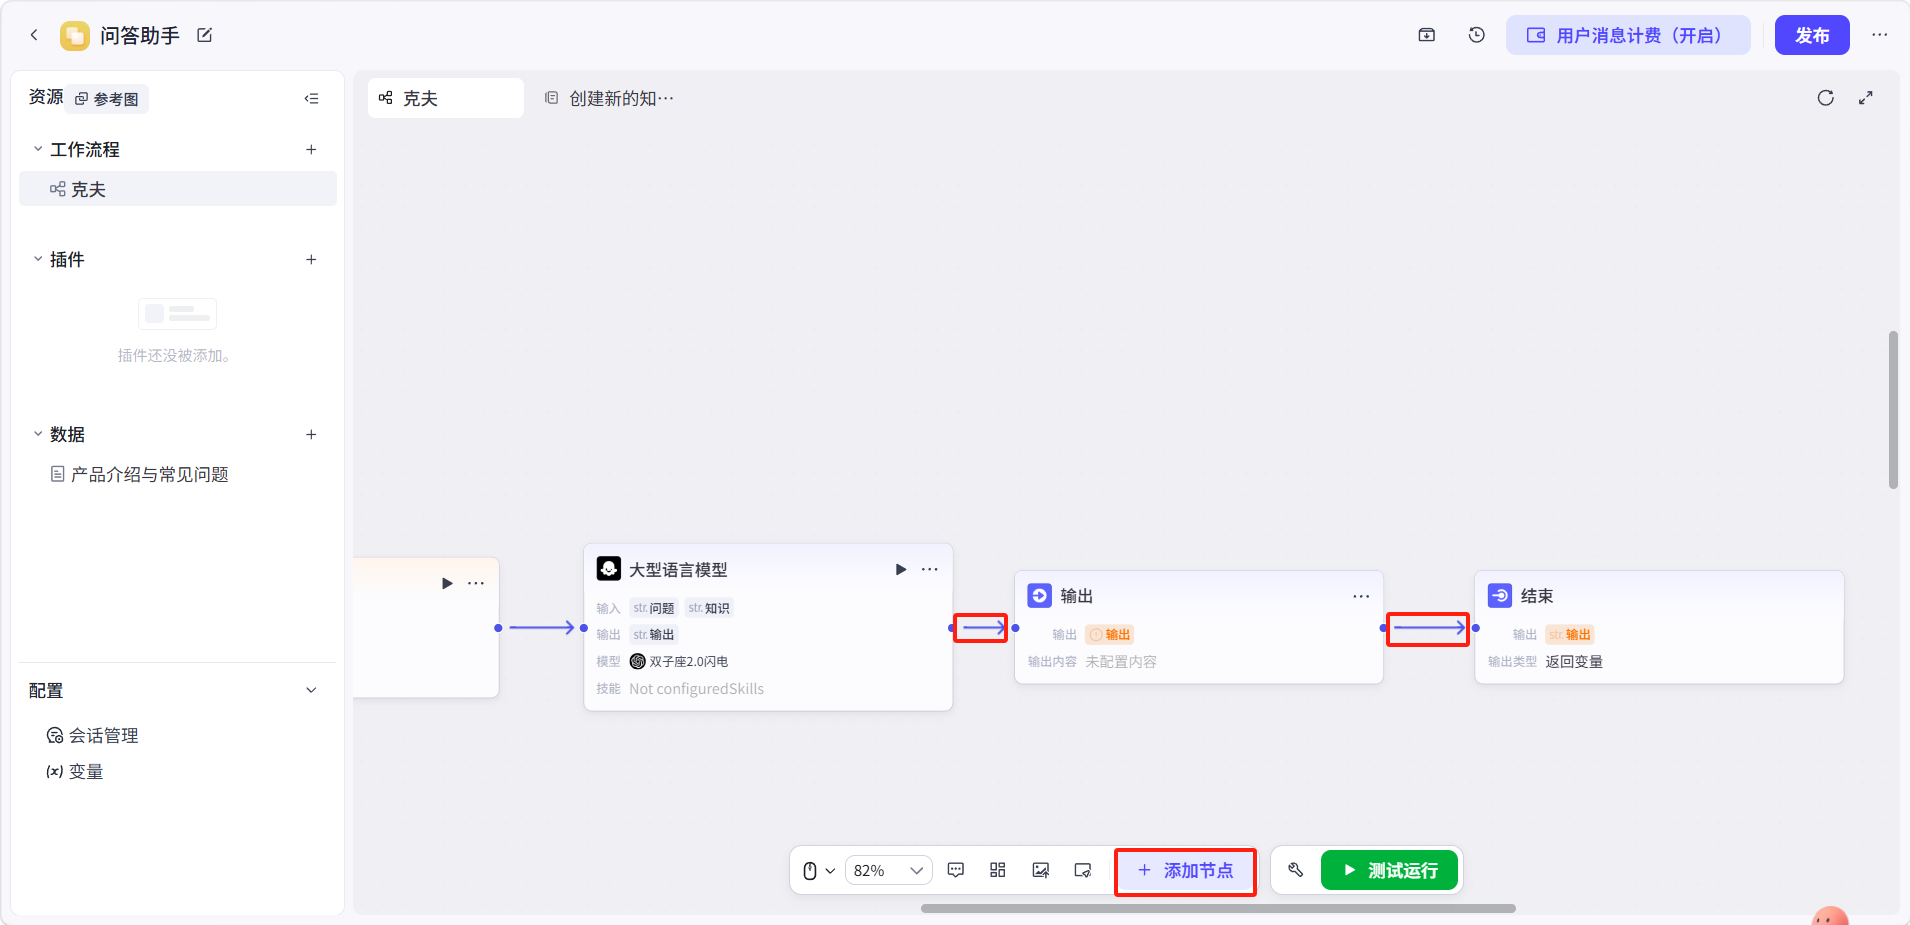Click 返回变量 in end node

coord(1574,662)
